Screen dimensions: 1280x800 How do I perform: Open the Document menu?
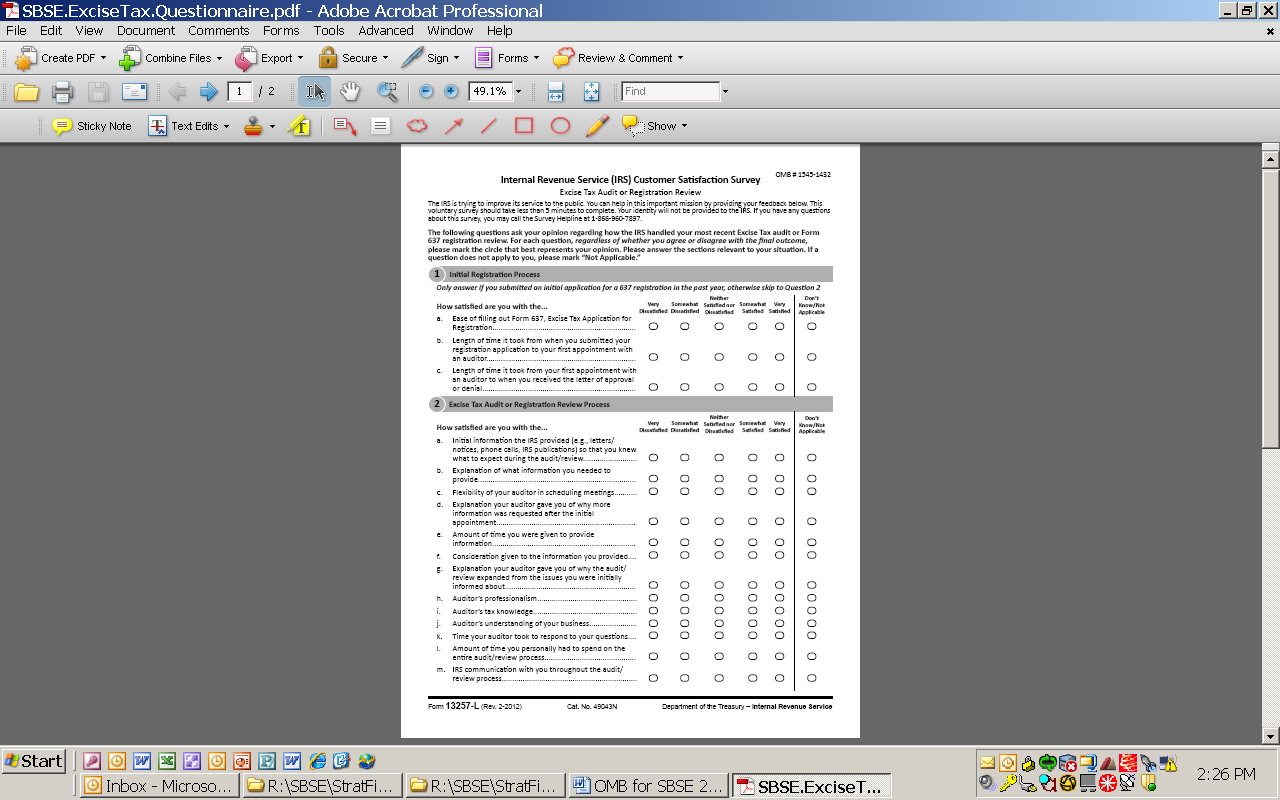click(x=146, y=31)
